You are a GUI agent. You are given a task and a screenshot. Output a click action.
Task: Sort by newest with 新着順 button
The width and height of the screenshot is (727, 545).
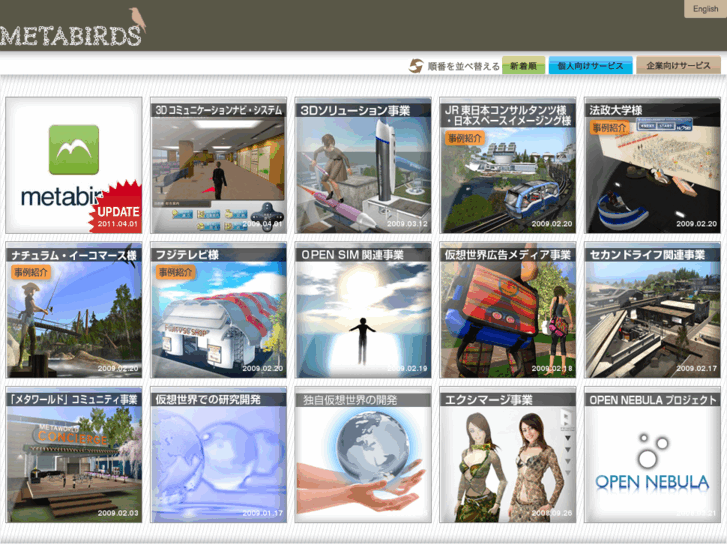coord(523,66)
